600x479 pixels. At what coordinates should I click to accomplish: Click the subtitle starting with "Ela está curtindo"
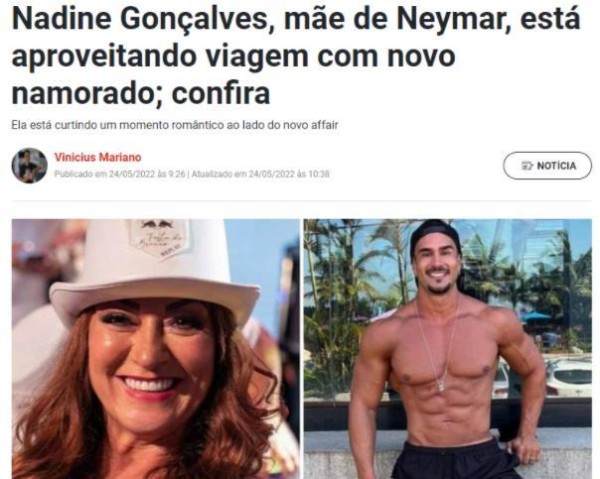pos(175,125)
